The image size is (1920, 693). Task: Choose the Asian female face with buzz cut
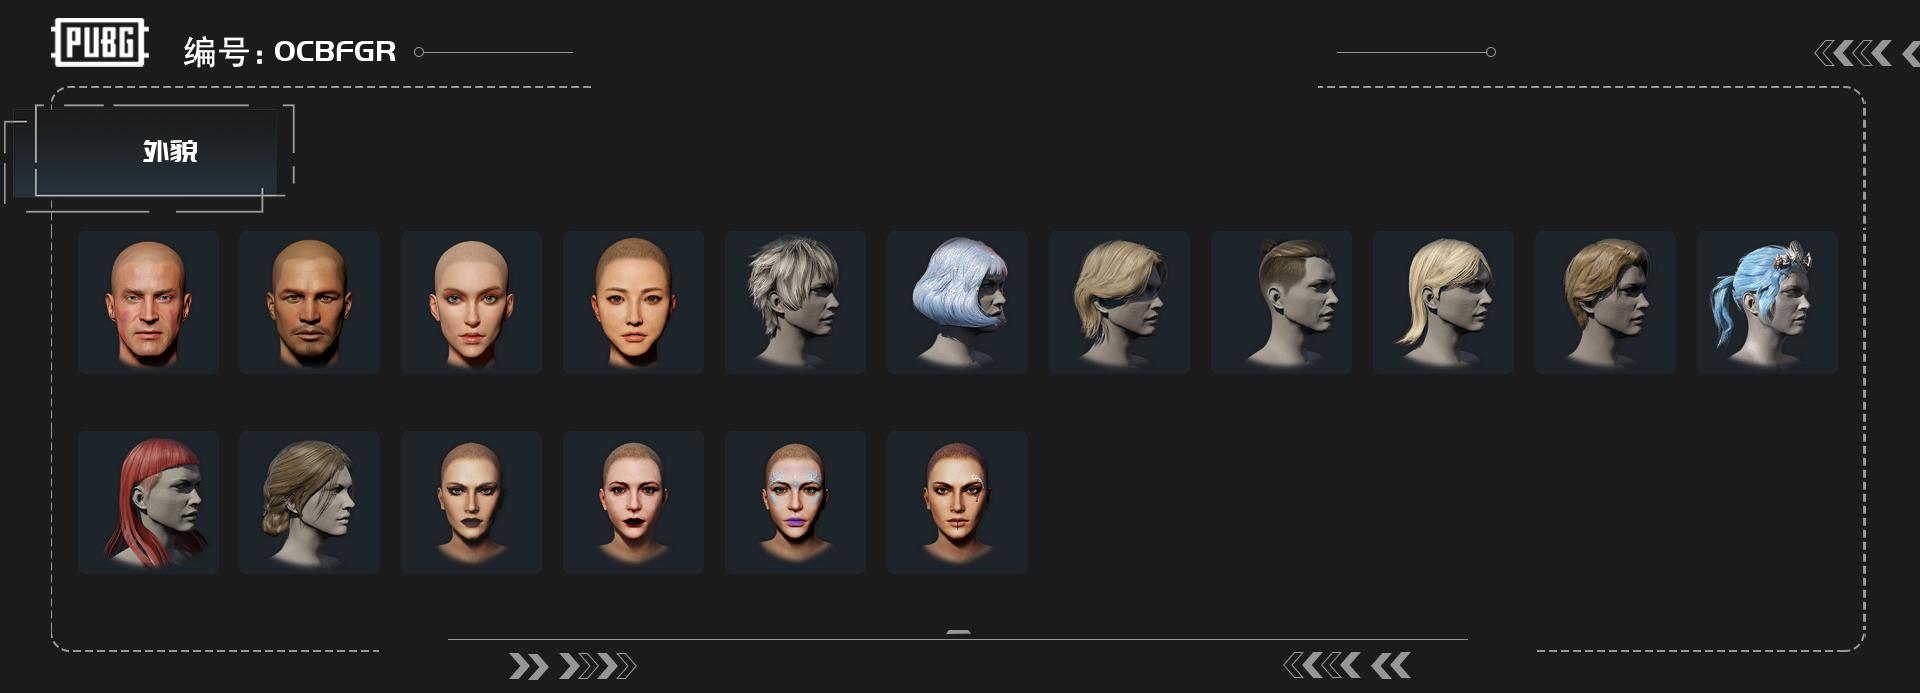(x=634, y=302)
